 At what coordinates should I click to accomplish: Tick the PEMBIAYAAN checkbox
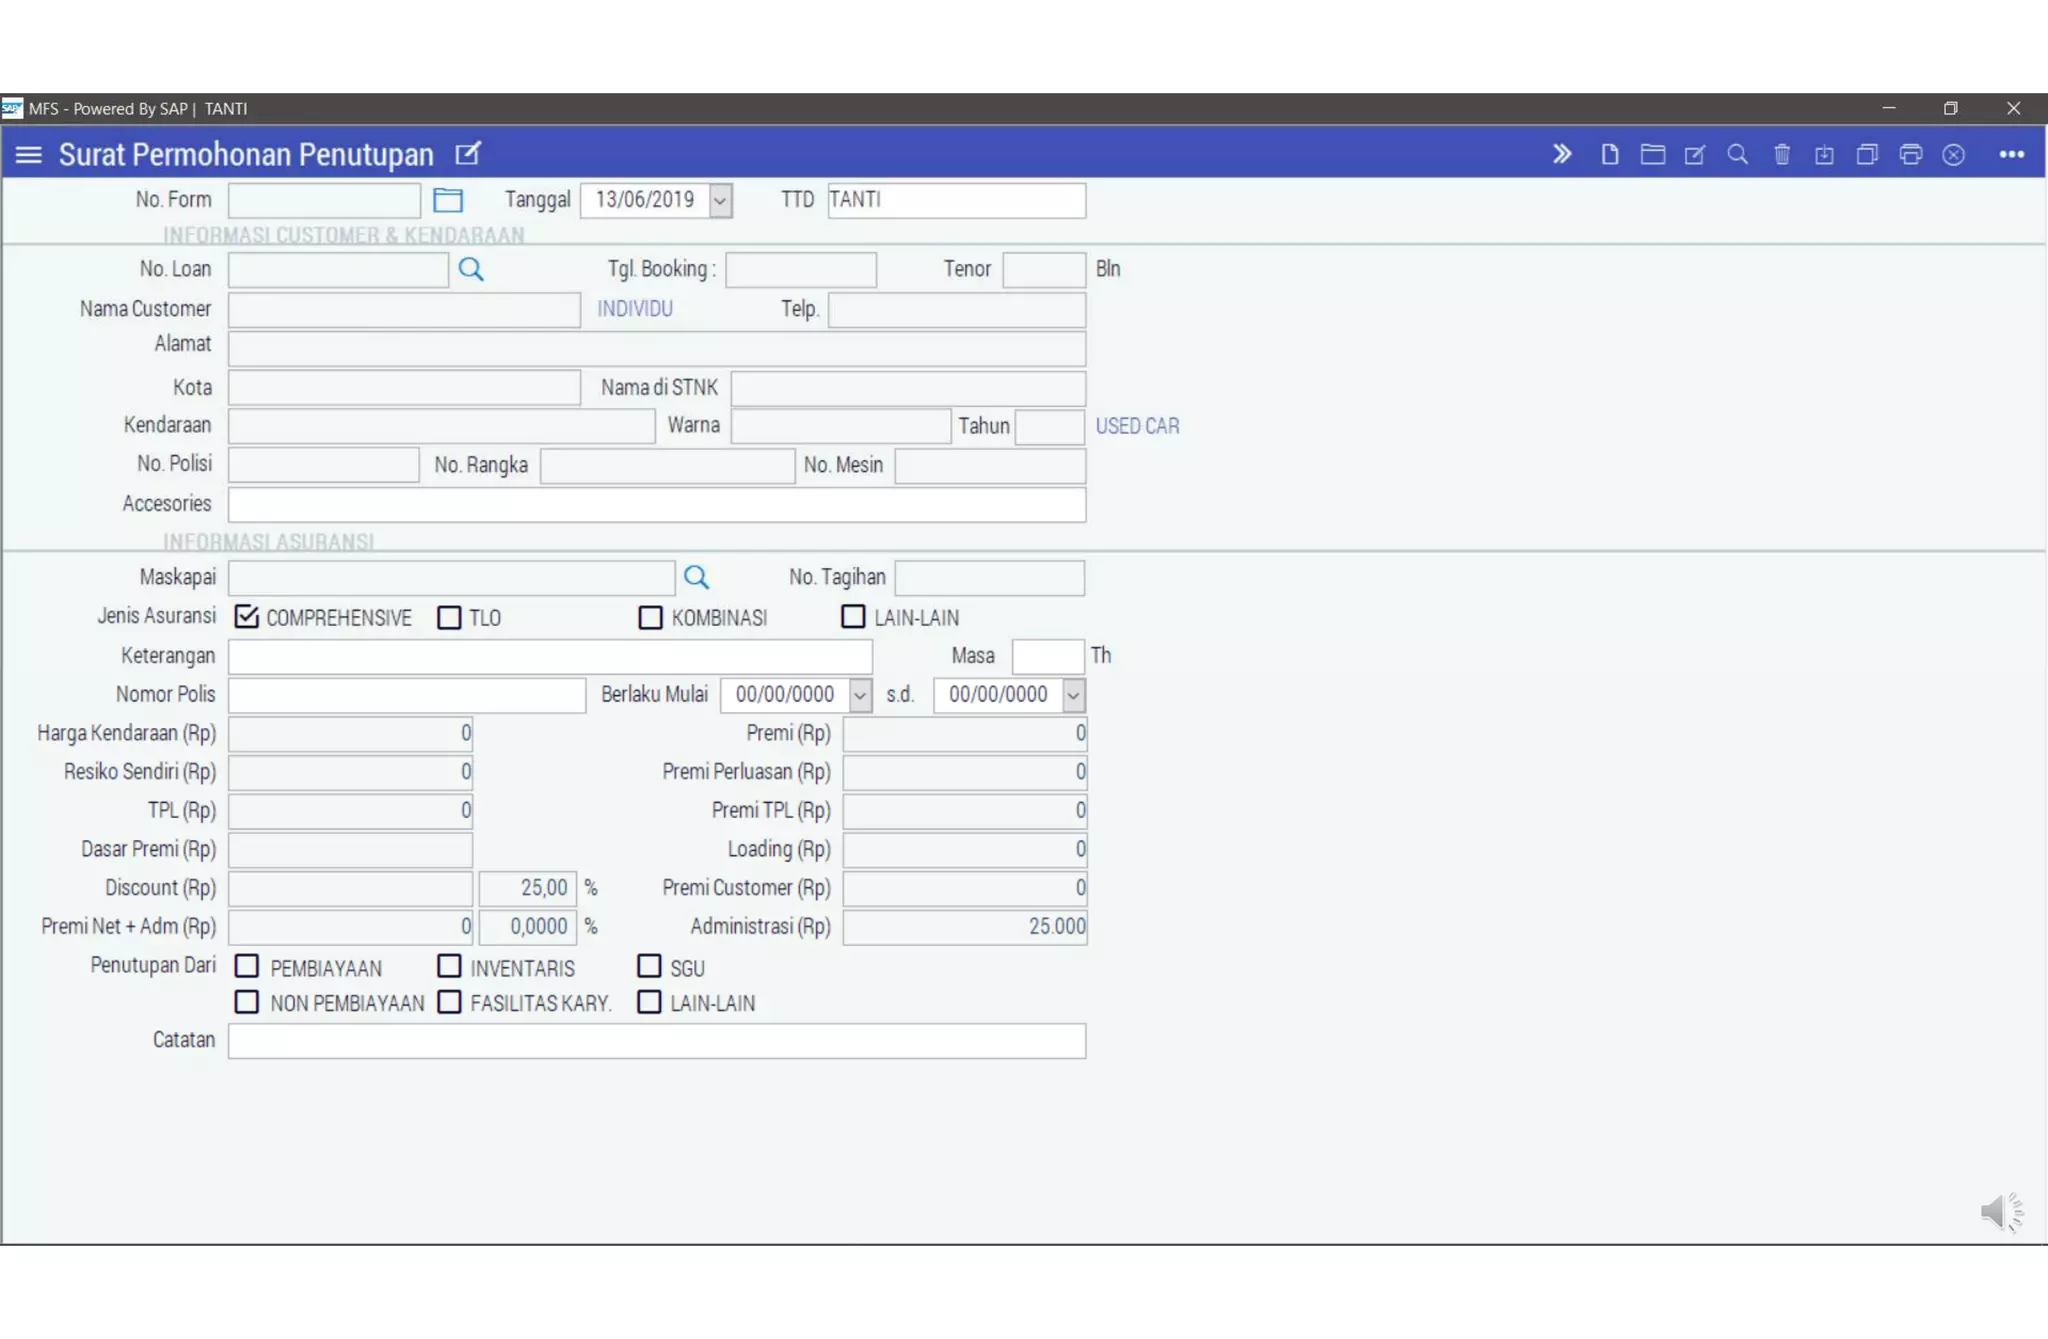point(247,966)
